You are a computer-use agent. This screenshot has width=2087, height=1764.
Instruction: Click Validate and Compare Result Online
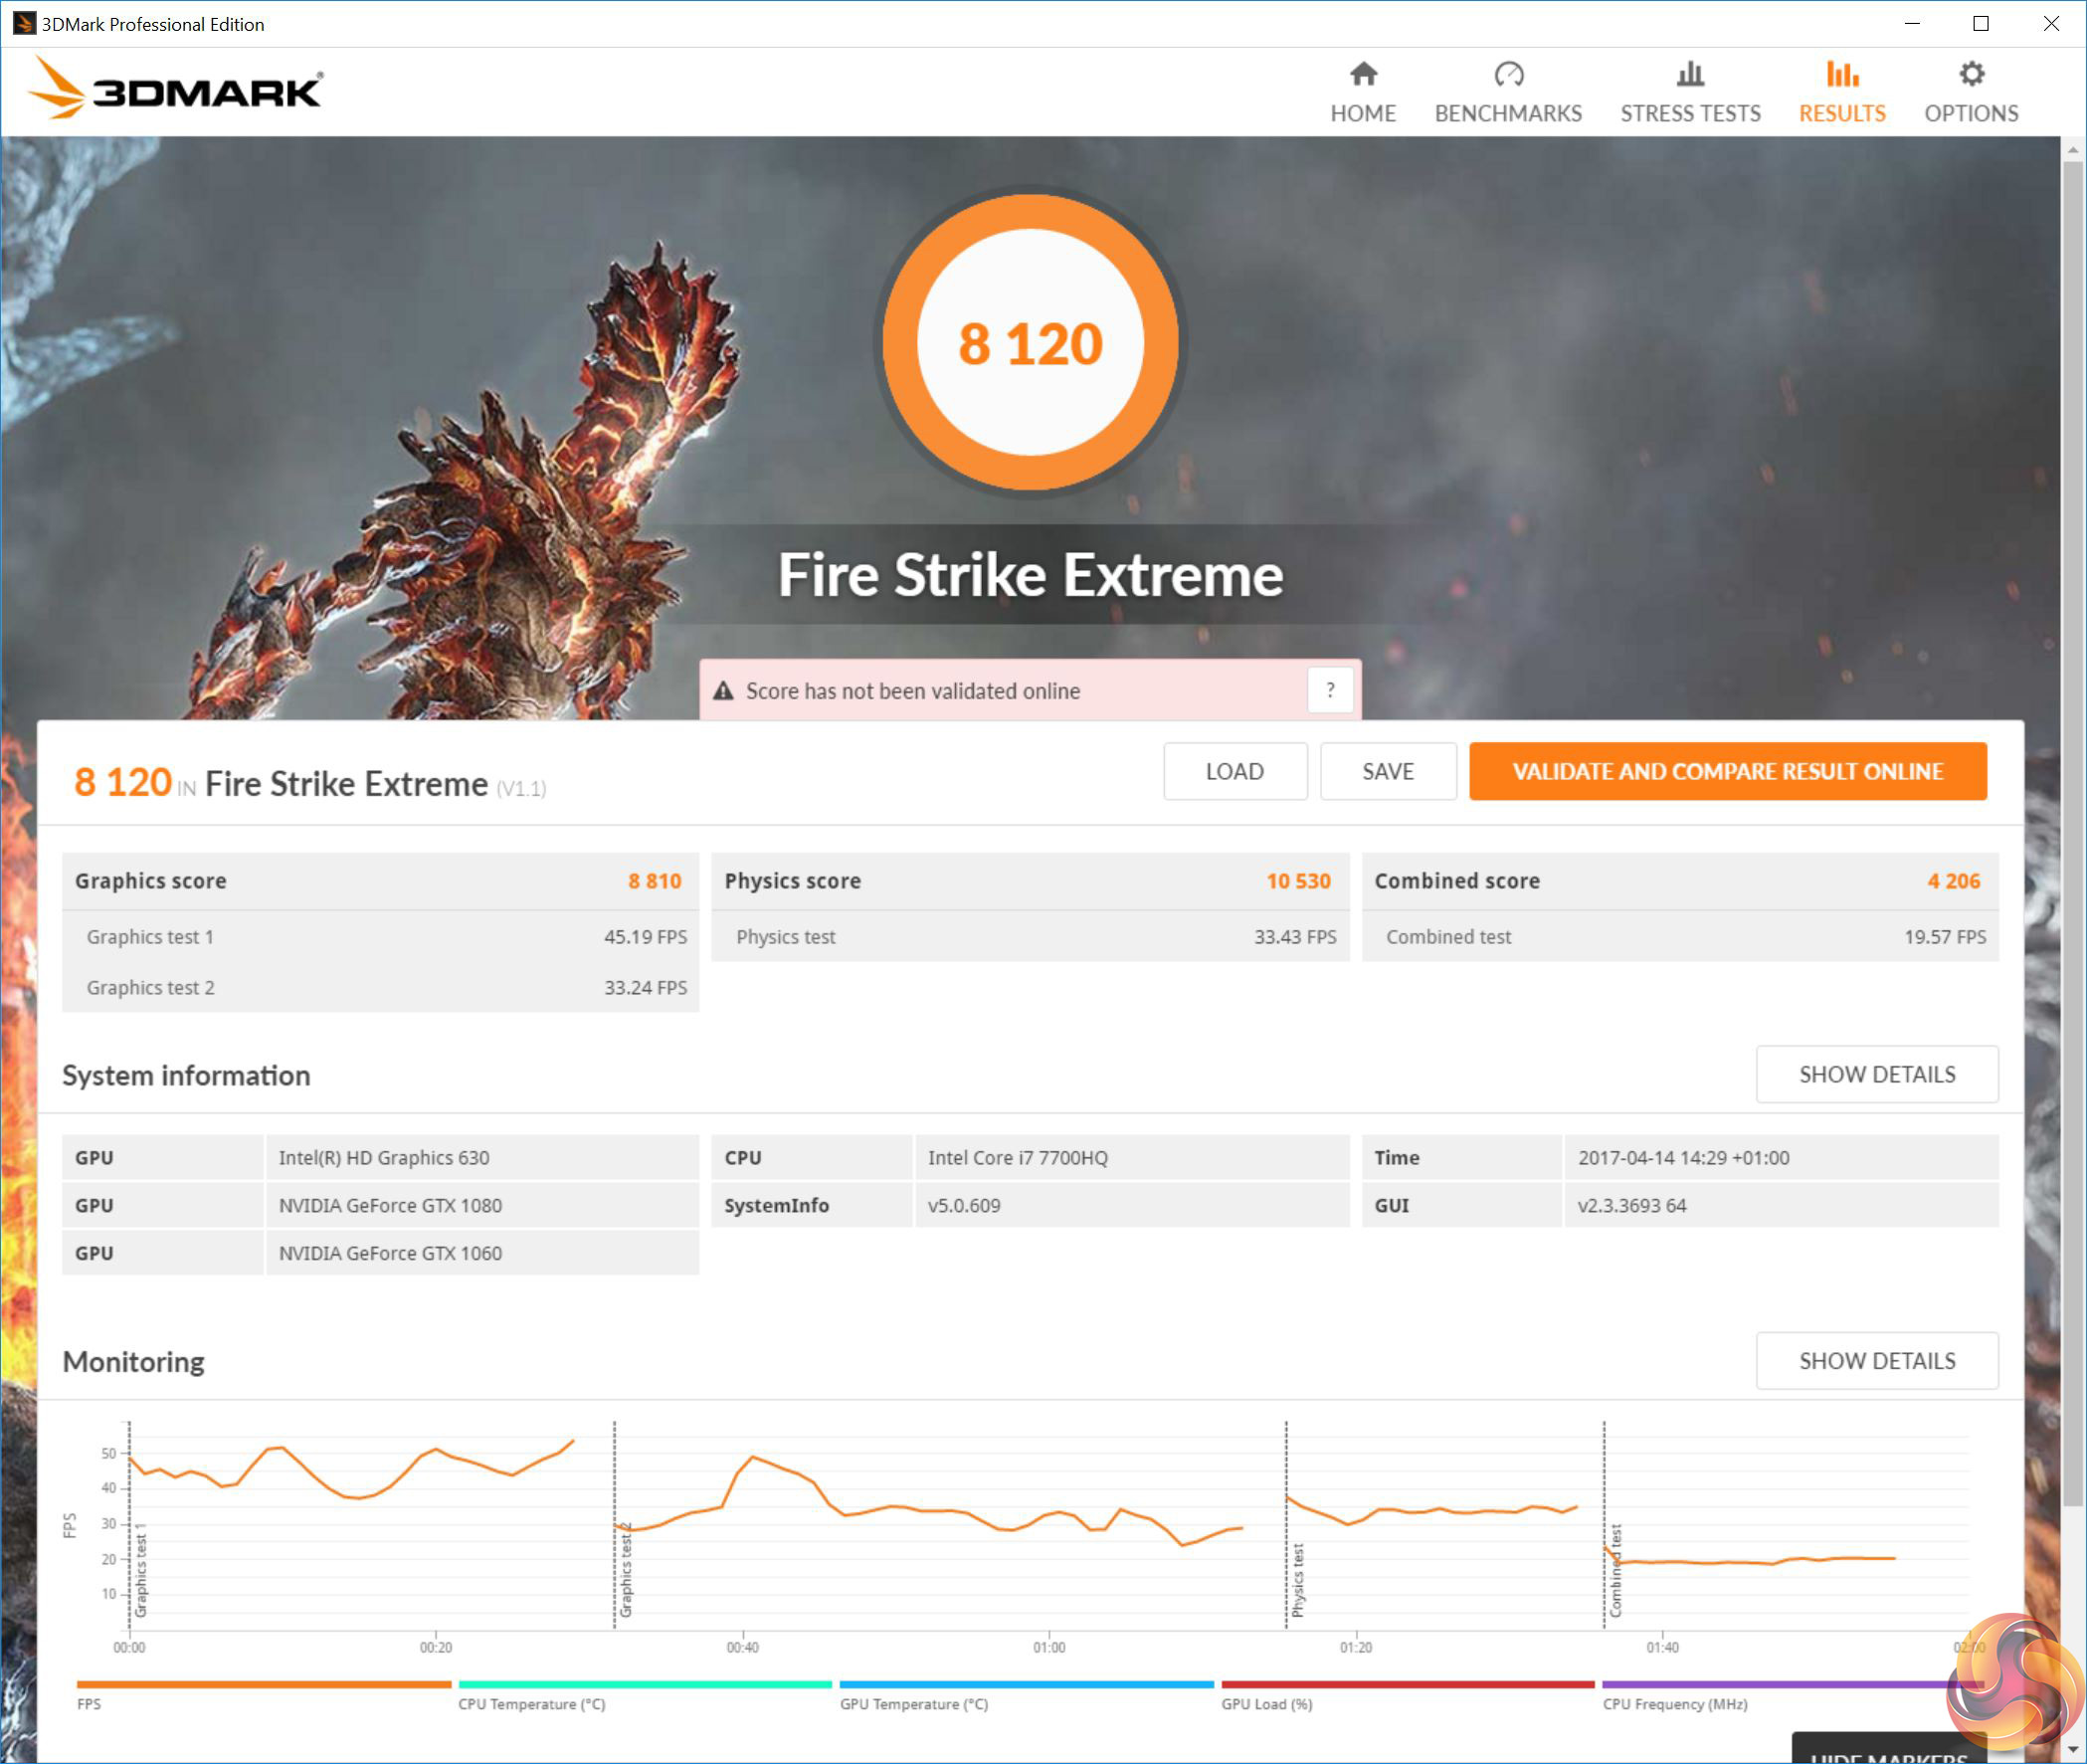(x=1727, y=771)
